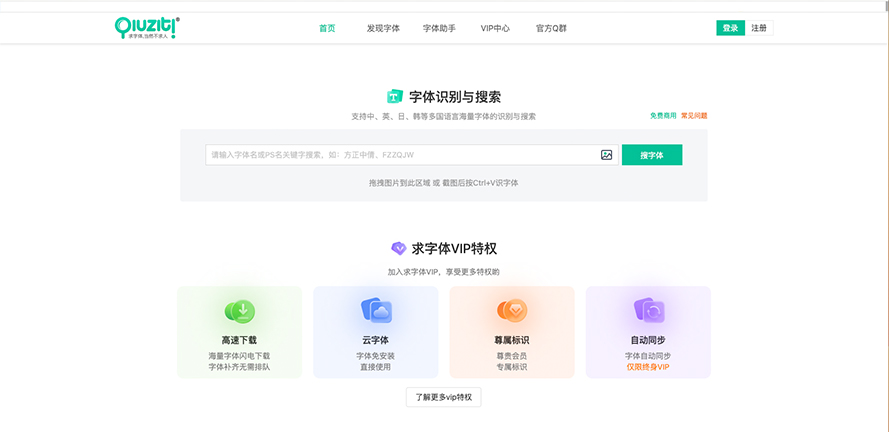889x432 pixels.
Task: Click the 字体识别与搜索 heading
Action: click(x=455, y=97)
